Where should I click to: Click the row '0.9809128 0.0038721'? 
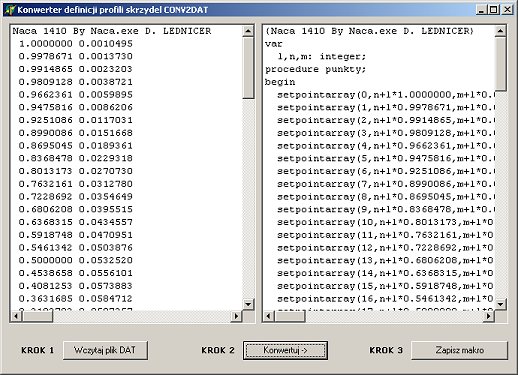point(76,82)
